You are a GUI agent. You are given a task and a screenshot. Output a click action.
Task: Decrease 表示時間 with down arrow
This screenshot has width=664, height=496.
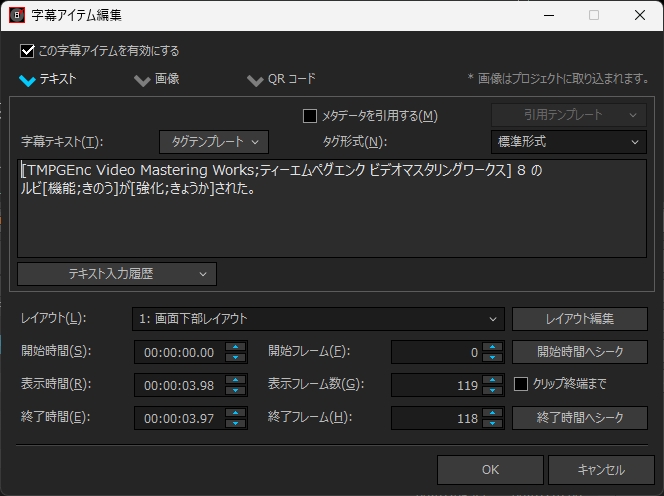(235, 391)
